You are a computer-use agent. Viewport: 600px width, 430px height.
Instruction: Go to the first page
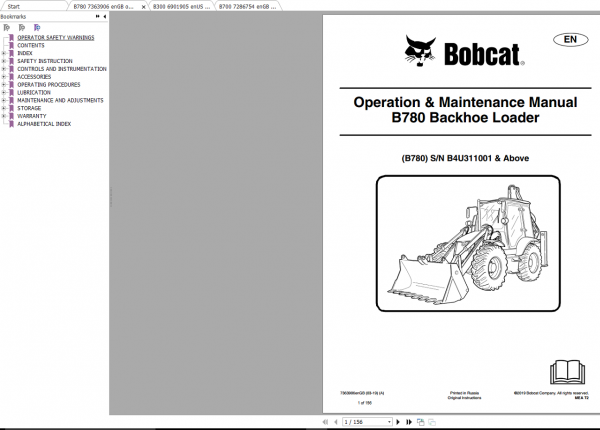(x=325, y=422)
